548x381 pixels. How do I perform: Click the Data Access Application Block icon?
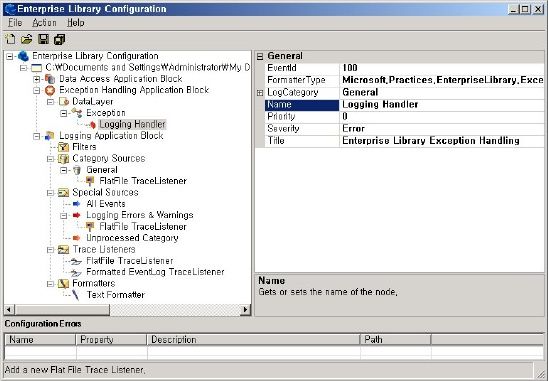(50, 79)
